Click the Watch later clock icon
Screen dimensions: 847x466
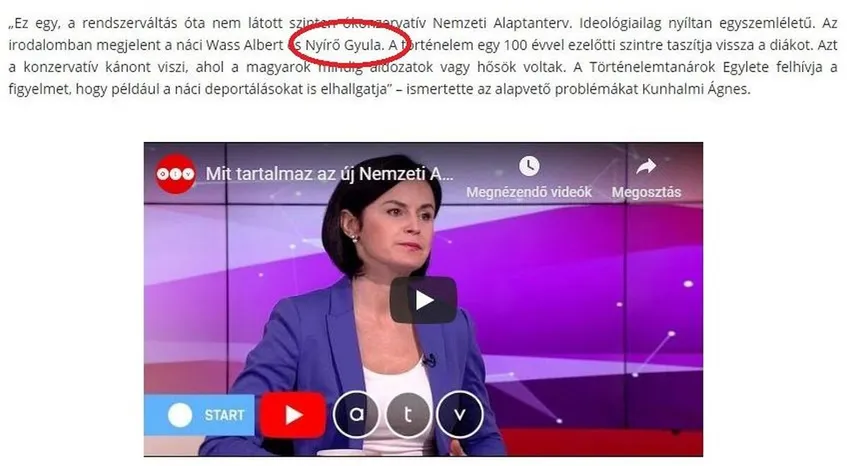pyautogui.click(x=529, y=166)
